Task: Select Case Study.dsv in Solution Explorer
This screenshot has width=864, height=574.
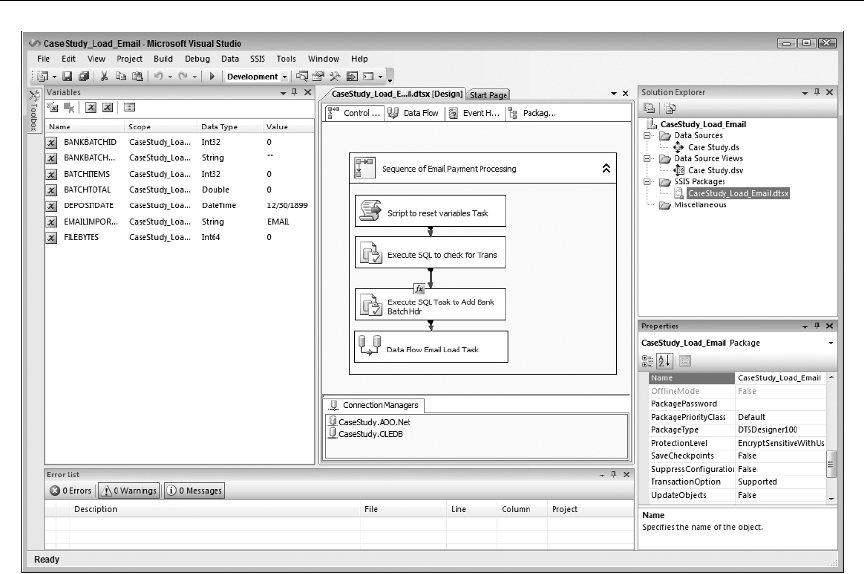Action: 715,170
